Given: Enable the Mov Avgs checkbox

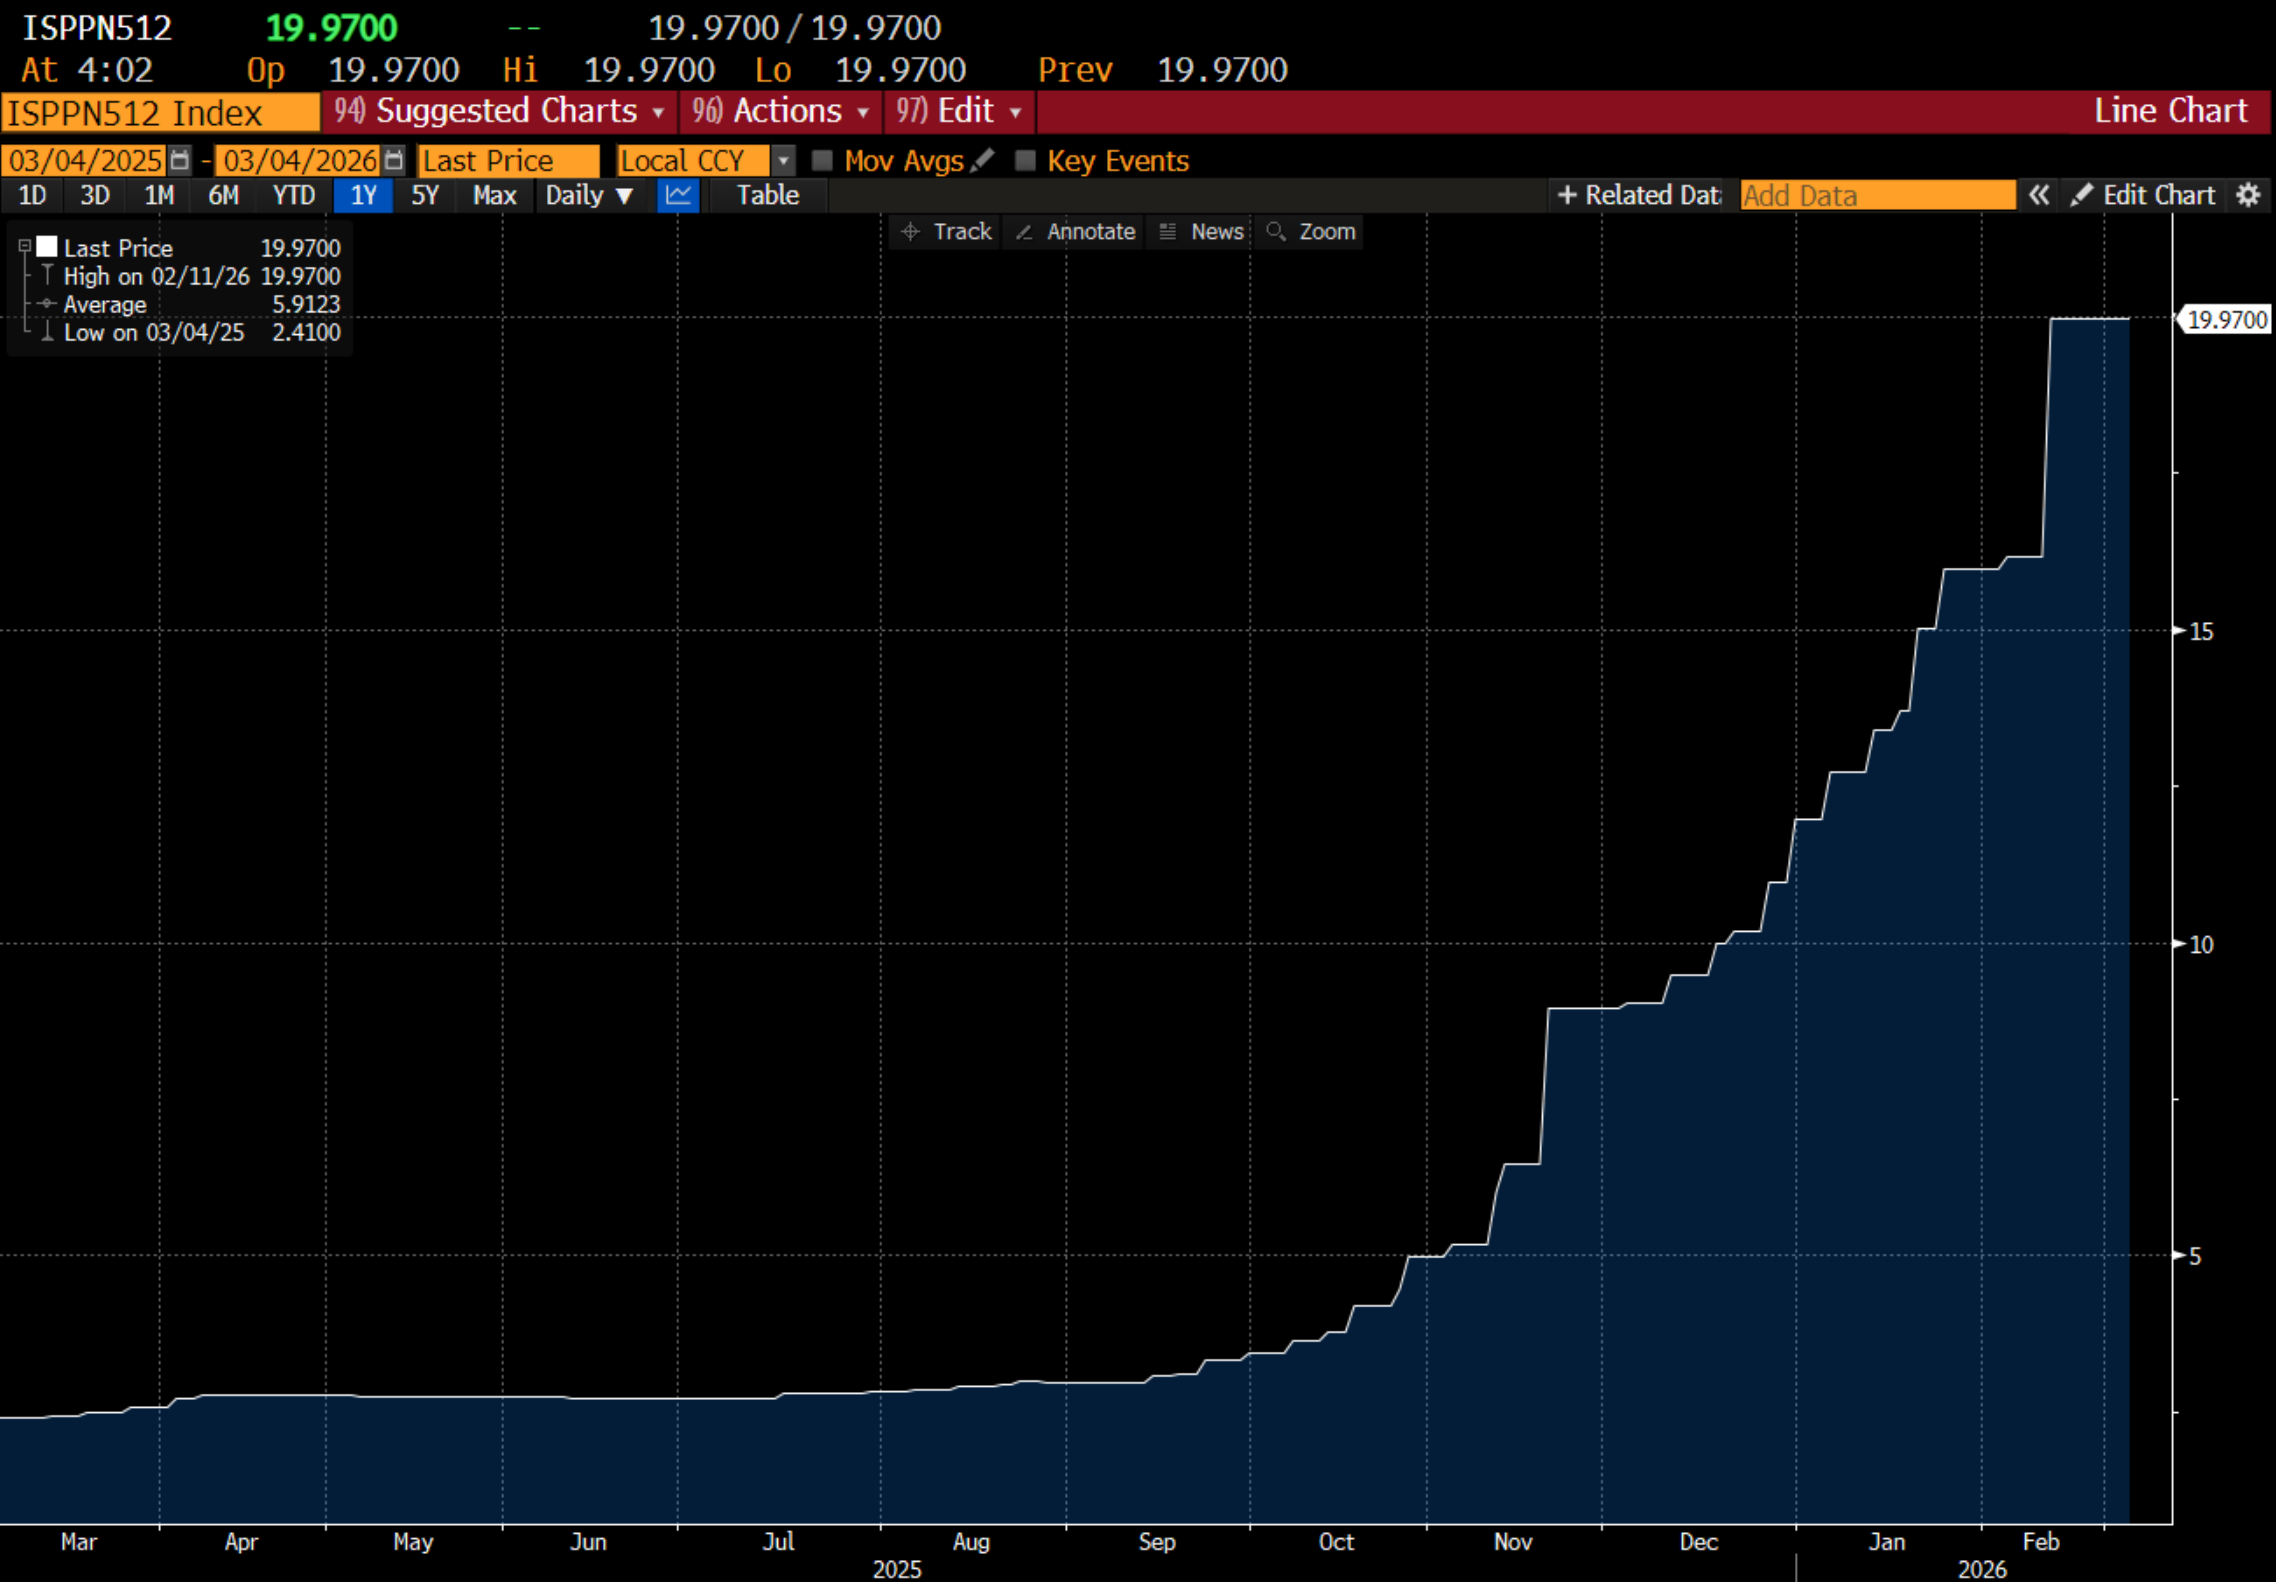Looking at the screenshot, I should coord(822,160).
